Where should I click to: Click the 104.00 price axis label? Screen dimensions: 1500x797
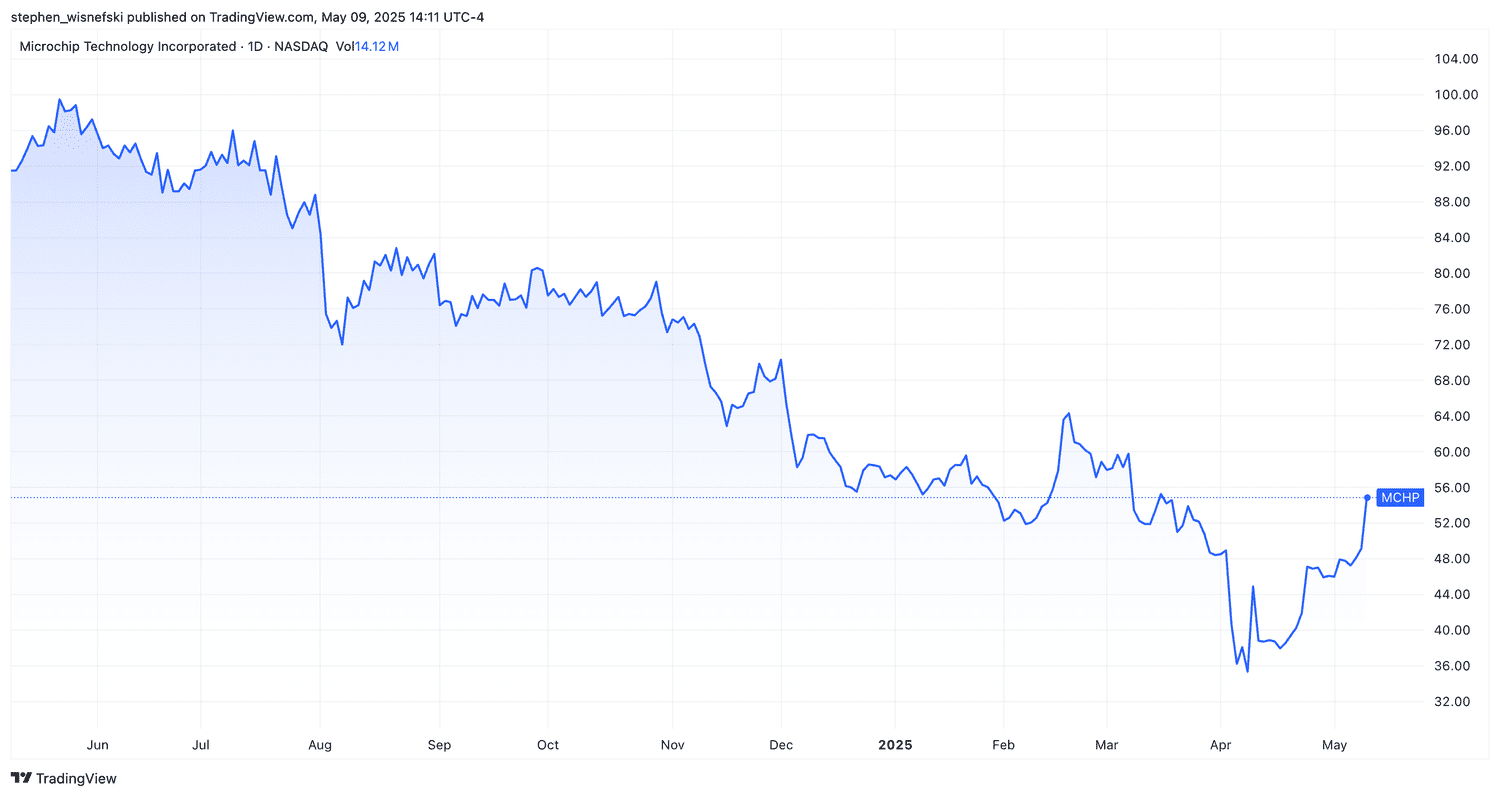point(1454,59)
